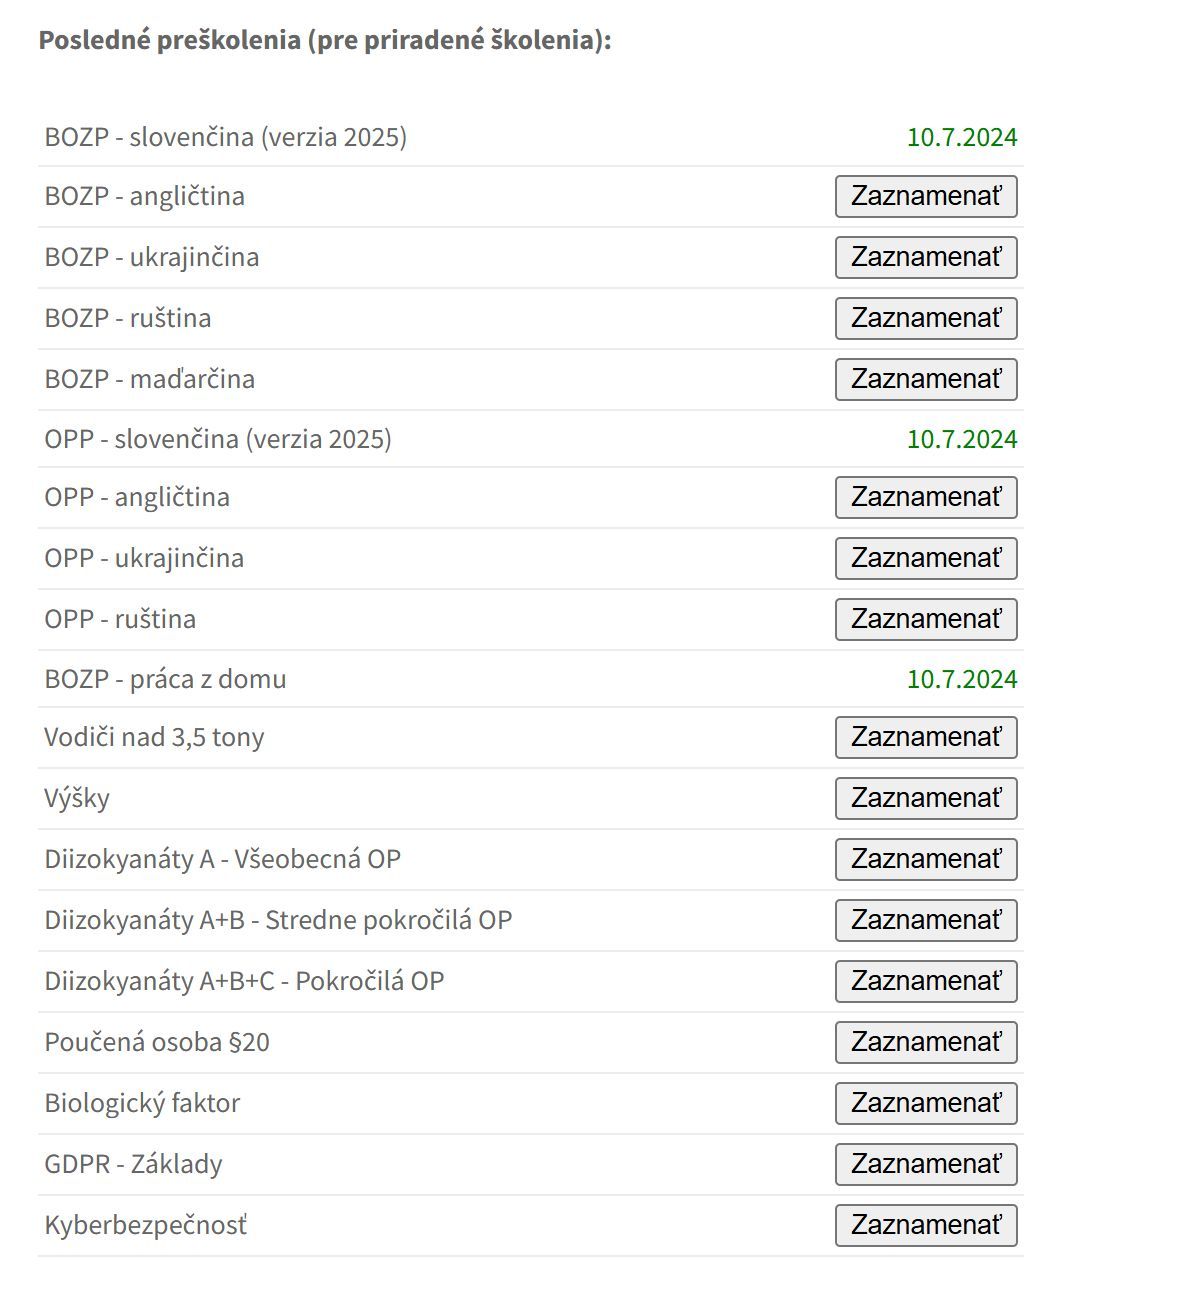Record Kyberbezpečnosť training

[x=926, y=1226]
